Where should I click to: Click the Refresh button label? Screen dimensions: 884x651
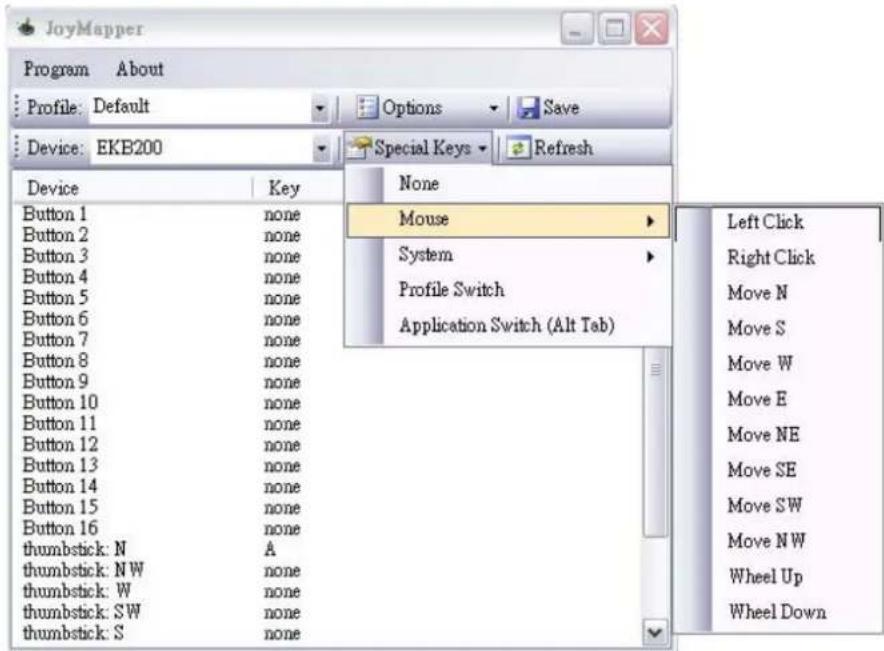click(x=563, y=148)
